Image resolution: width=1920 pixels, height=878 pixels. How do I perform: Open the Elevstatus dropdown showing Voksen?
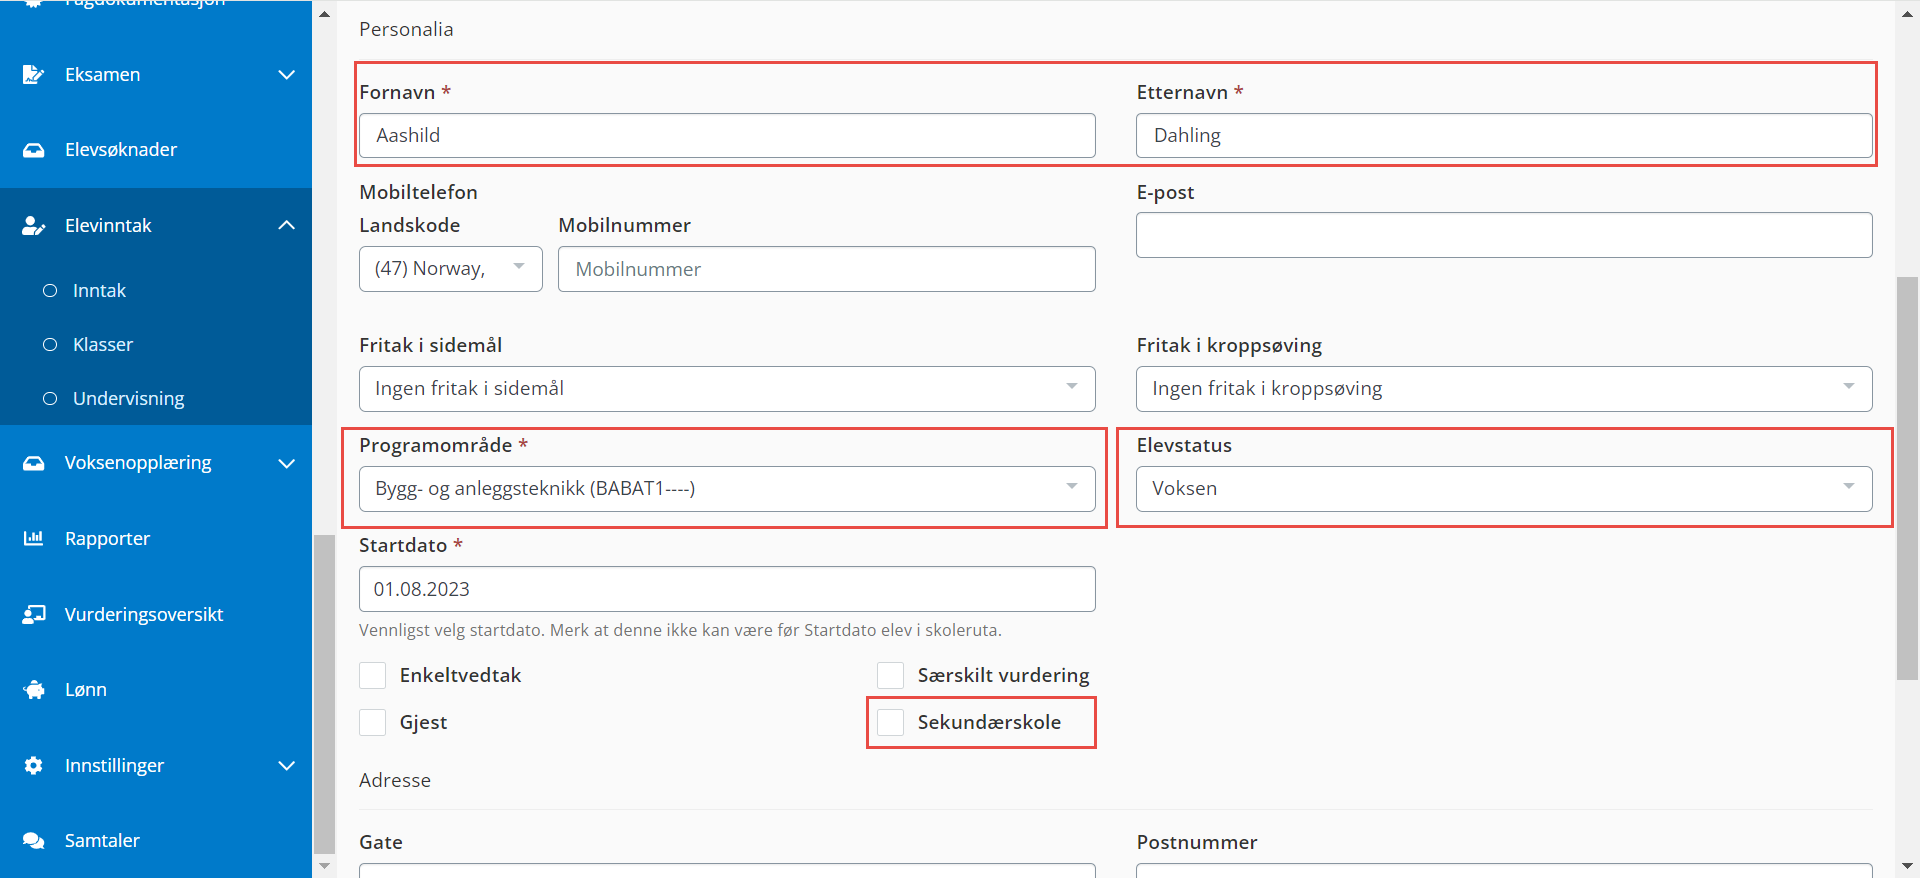pyautogui.click(x=1504, y=489)
